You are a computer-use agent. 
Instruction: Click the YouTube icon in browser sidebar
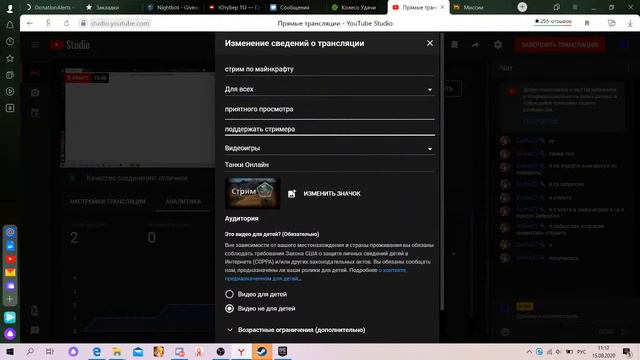[10, 259]
